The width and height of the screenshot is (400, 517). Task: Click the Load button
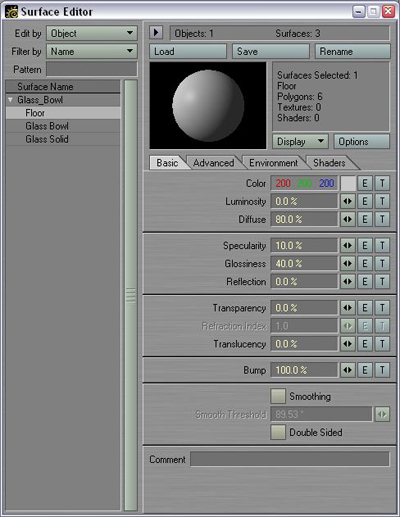[x=188, y=51]
